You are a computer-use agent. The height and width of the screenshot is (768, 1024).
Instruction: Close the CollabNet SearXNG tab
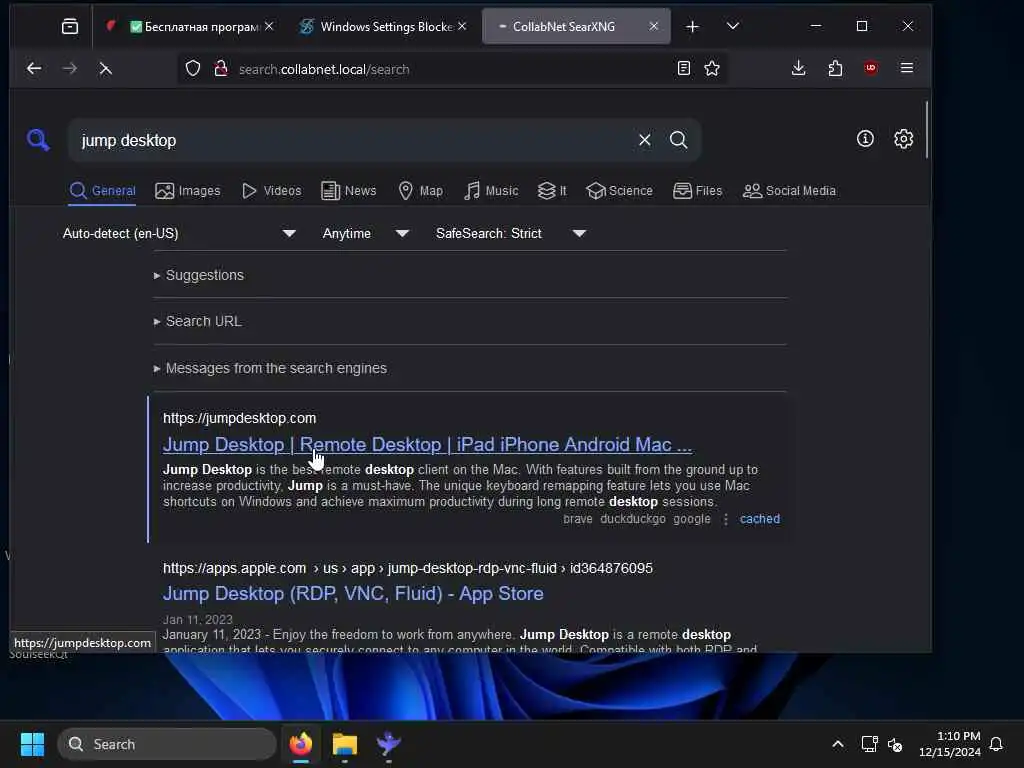tap(654, 26)
